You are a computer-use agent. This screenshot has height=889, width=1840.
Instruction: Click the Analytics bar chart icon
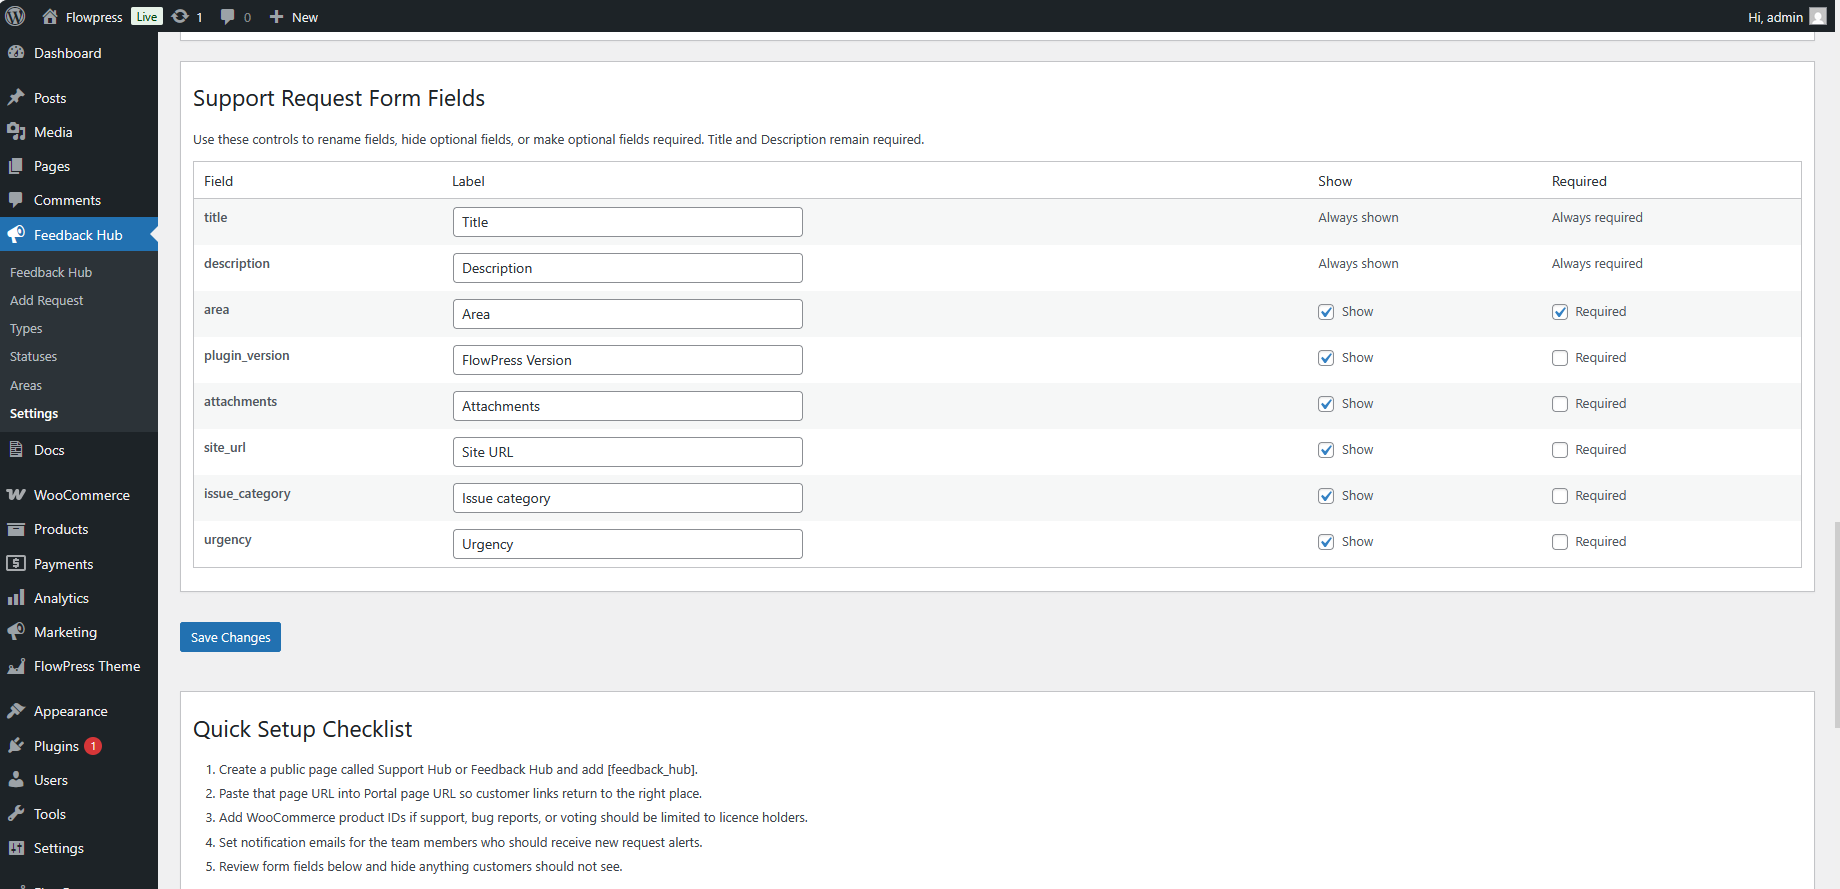click(16, 598)
